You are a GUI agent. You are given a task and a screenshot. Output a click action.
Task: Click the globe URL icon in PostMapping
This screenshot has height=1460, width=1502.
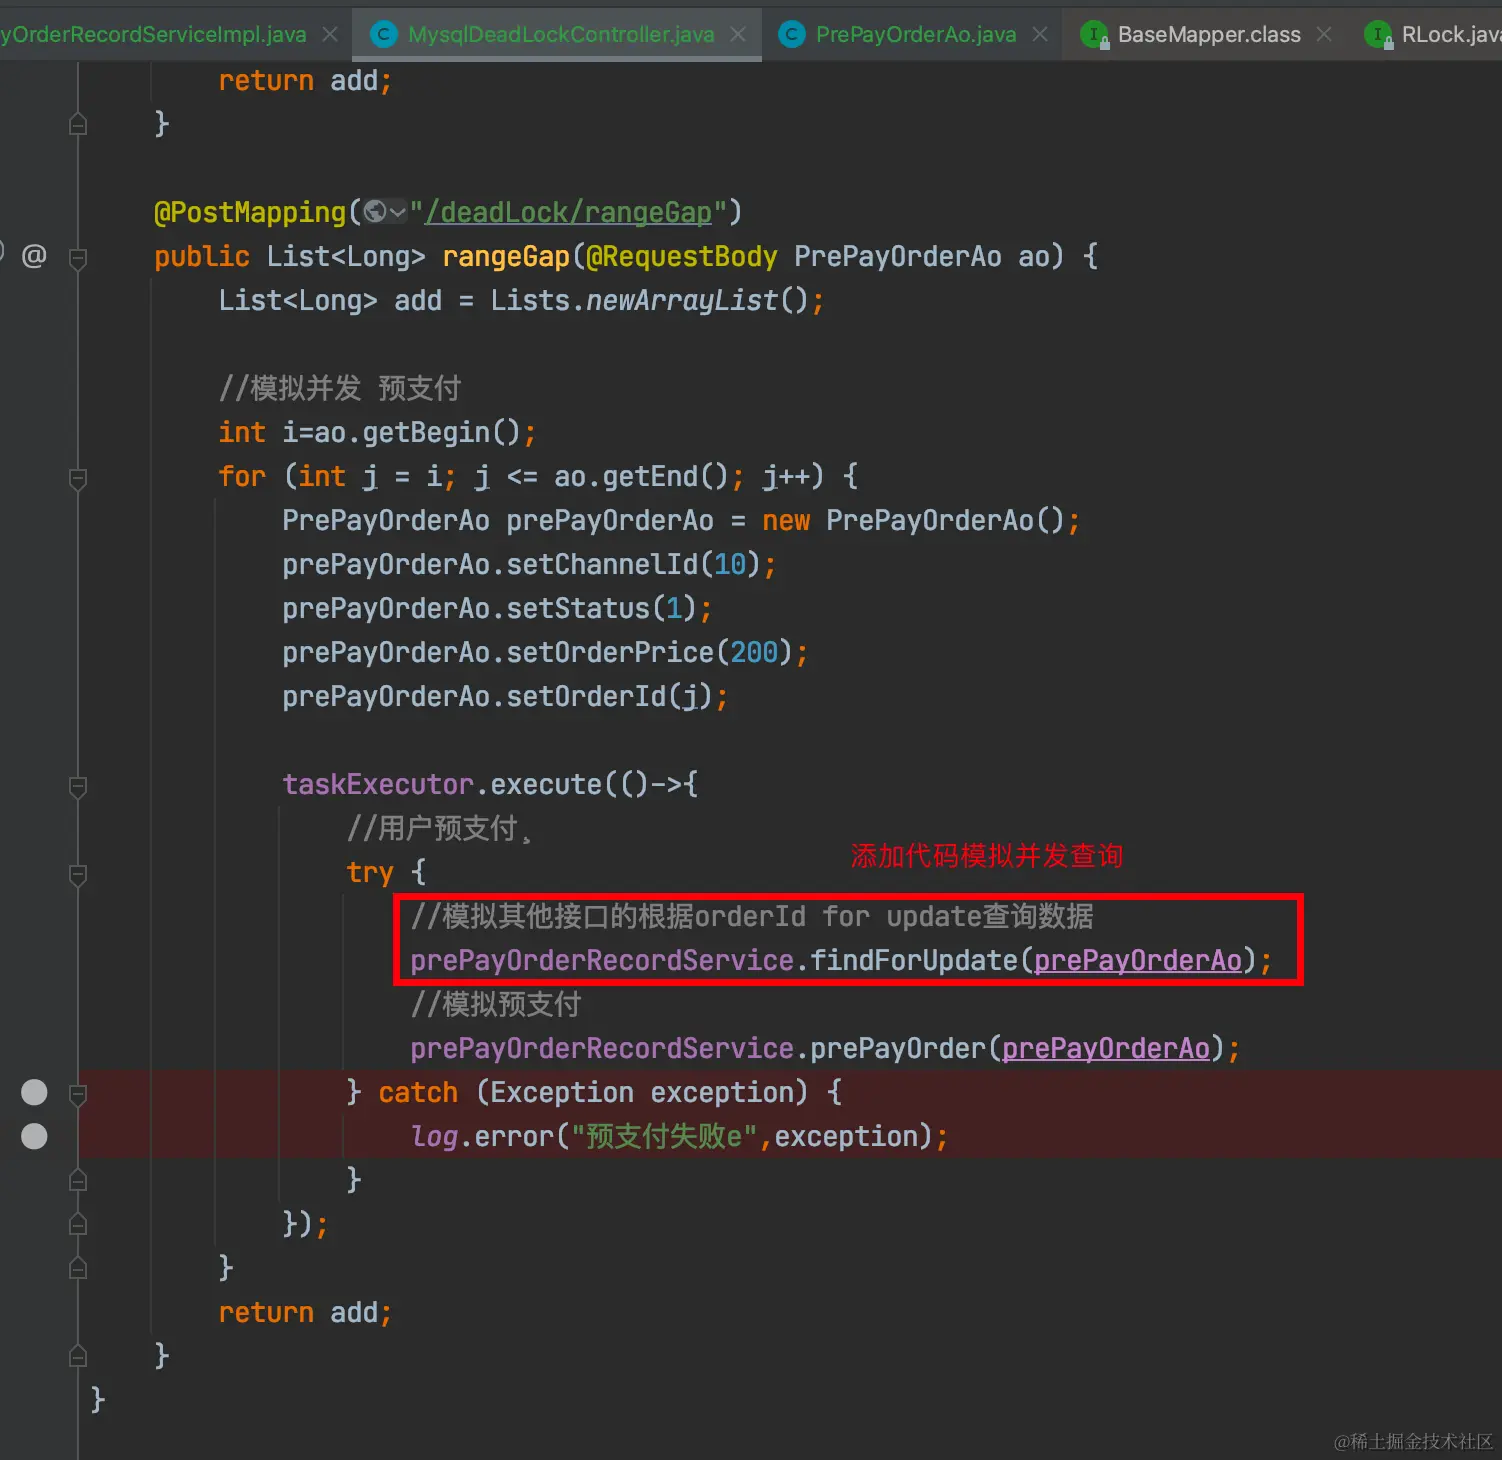(375, 212)
